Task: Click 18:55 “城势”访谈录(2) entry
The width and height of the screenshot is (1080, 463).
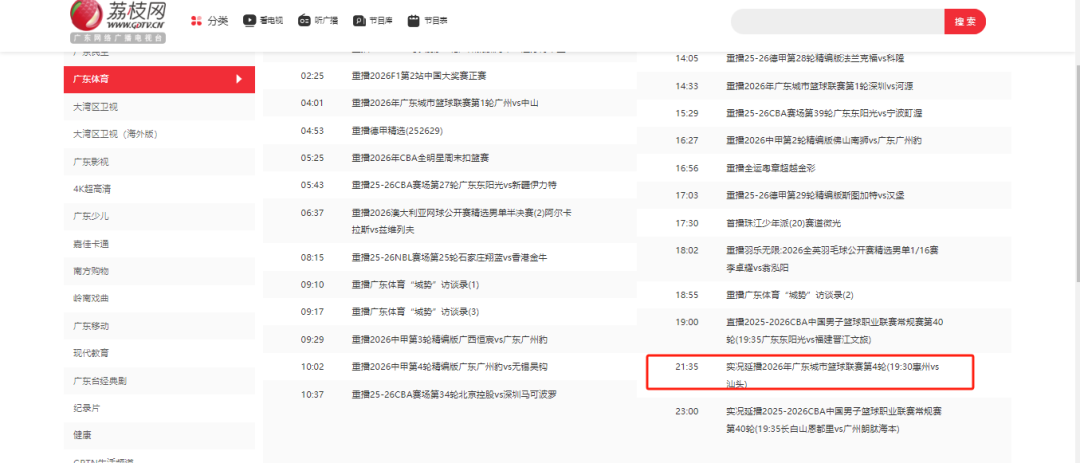Action: (x=824, y=295)
